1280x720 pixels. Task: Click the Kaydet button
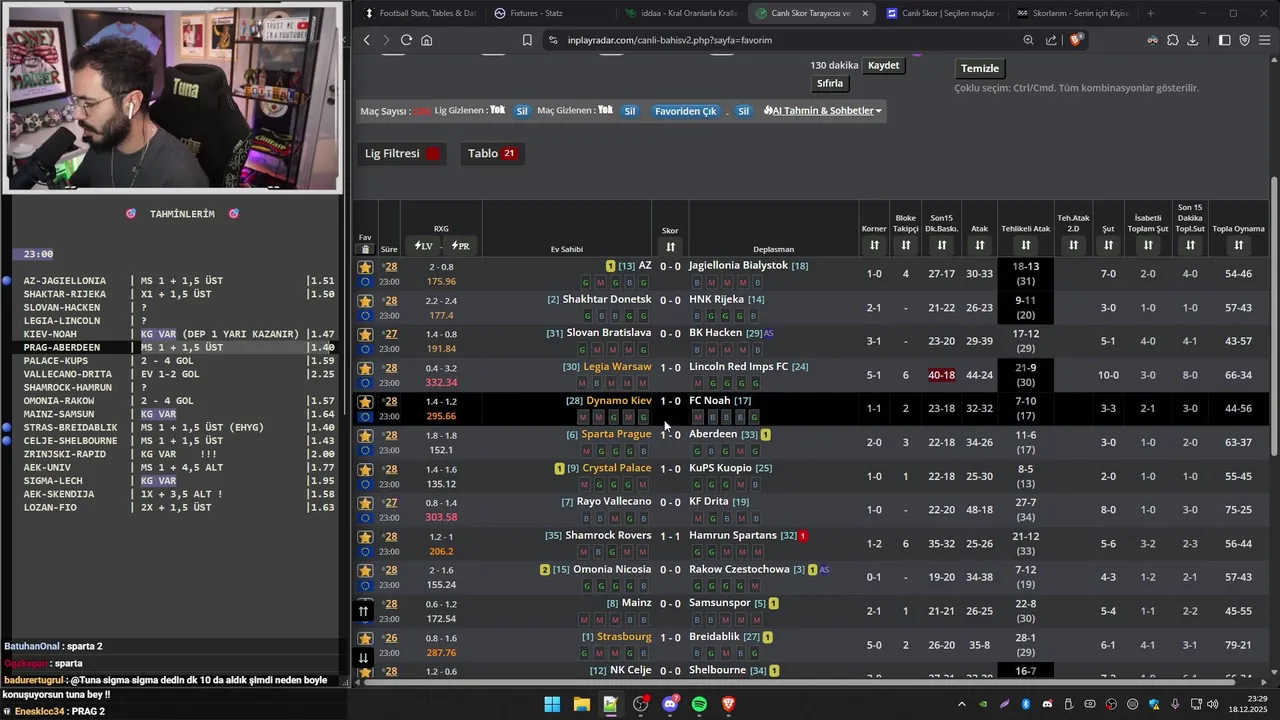[x=883, y=65]
